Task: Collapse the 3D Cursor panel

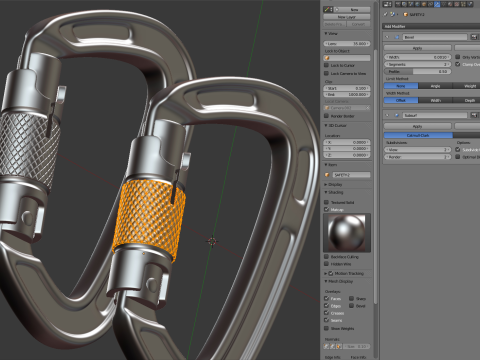Action: [326, 125]
